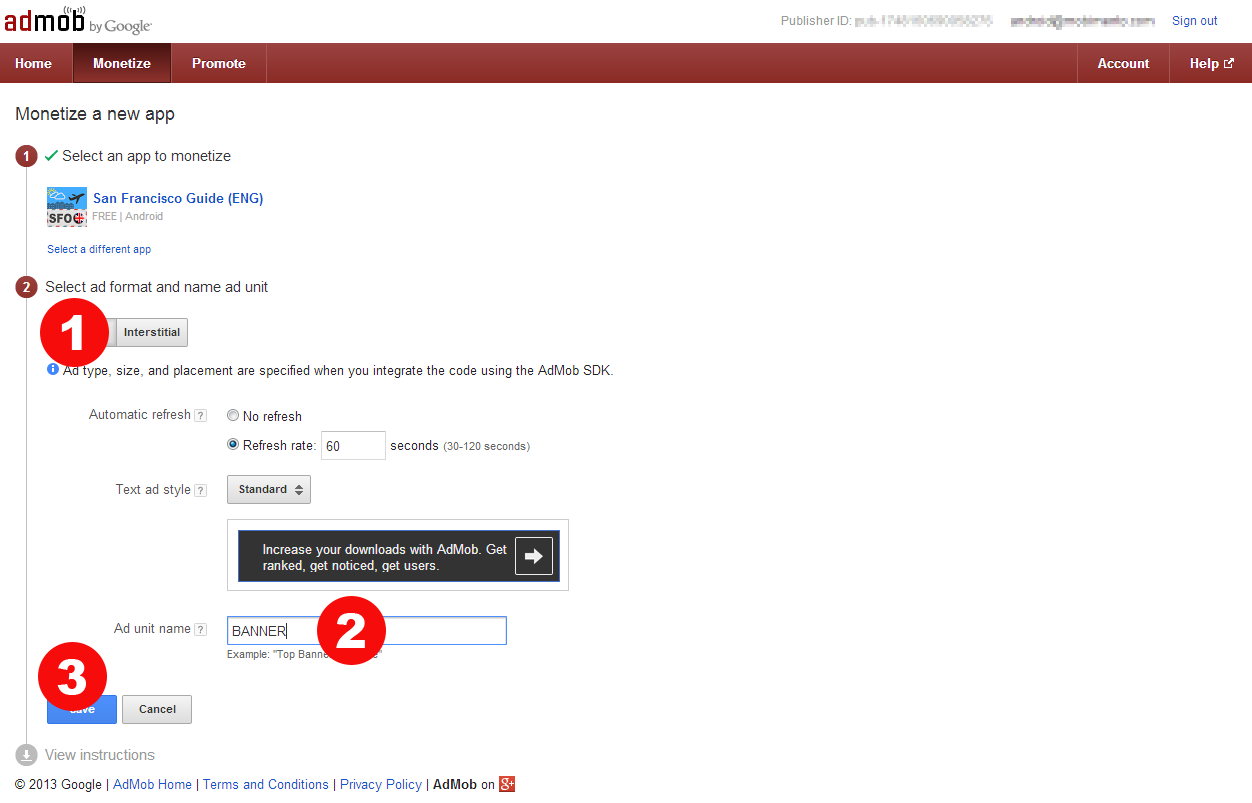Open the Standard text ad style dropdown
Viewport: 1252px width, 803px height.
click(269, 489)
